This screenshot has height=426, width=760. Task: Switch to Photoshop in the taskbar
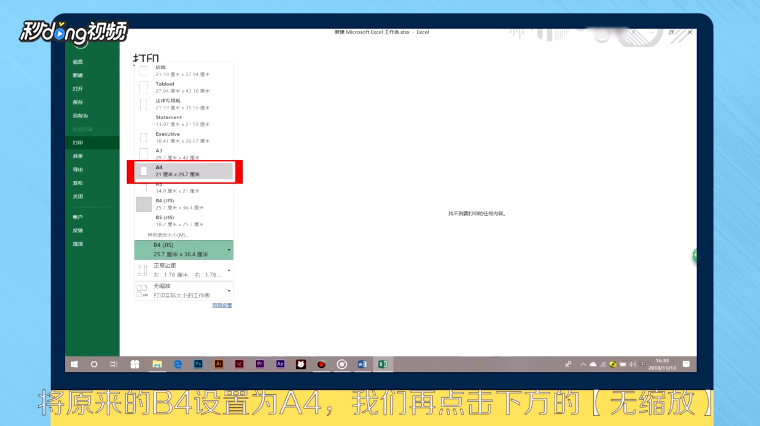click(x=198, y=363)
